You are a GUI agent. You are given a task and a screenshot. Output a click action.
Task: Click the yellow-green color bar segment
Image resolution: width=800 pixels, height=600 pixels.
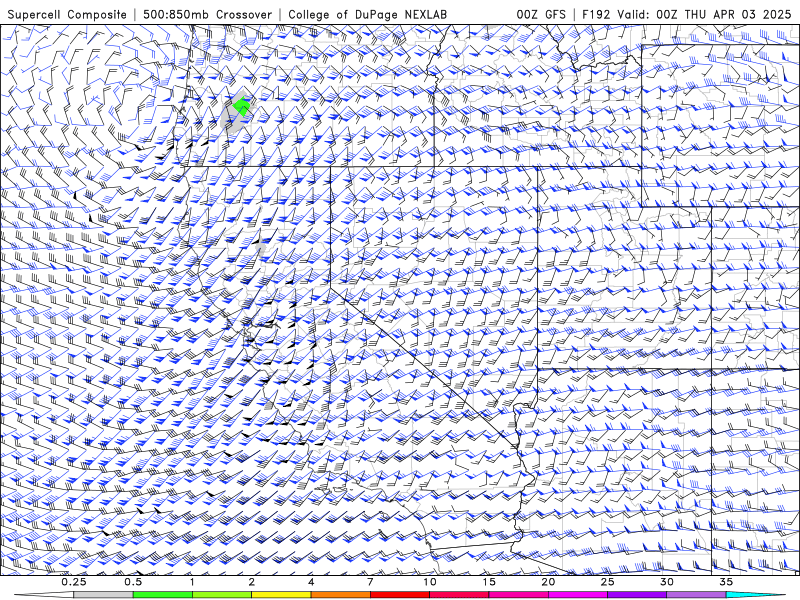(x=222, y=595)
